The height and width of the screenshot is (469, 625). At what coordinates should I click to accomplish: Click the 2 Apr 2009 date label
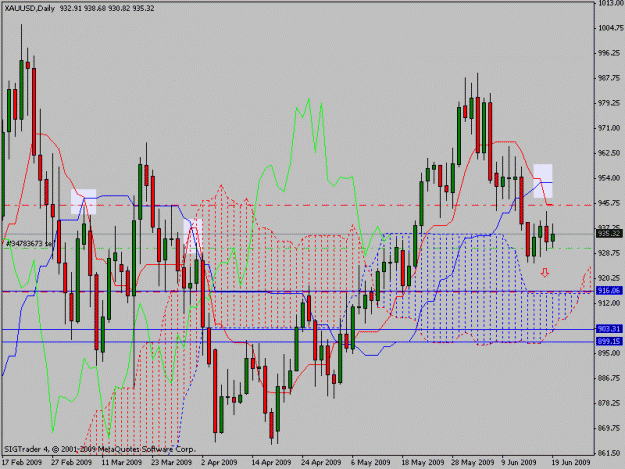219,463
